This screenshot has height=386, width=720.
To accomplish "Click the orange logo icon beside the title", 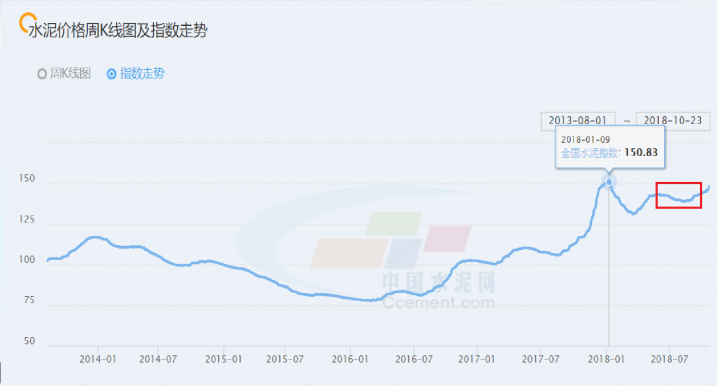I will click(x=27, y=22).
